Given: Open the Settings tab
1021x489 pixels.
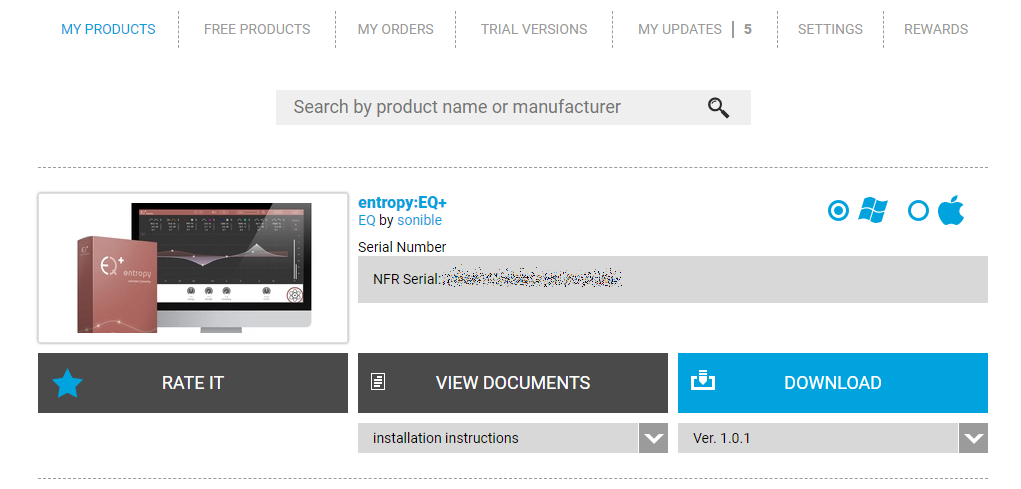Looking at the screenshot, I should [x=830, y=29].
